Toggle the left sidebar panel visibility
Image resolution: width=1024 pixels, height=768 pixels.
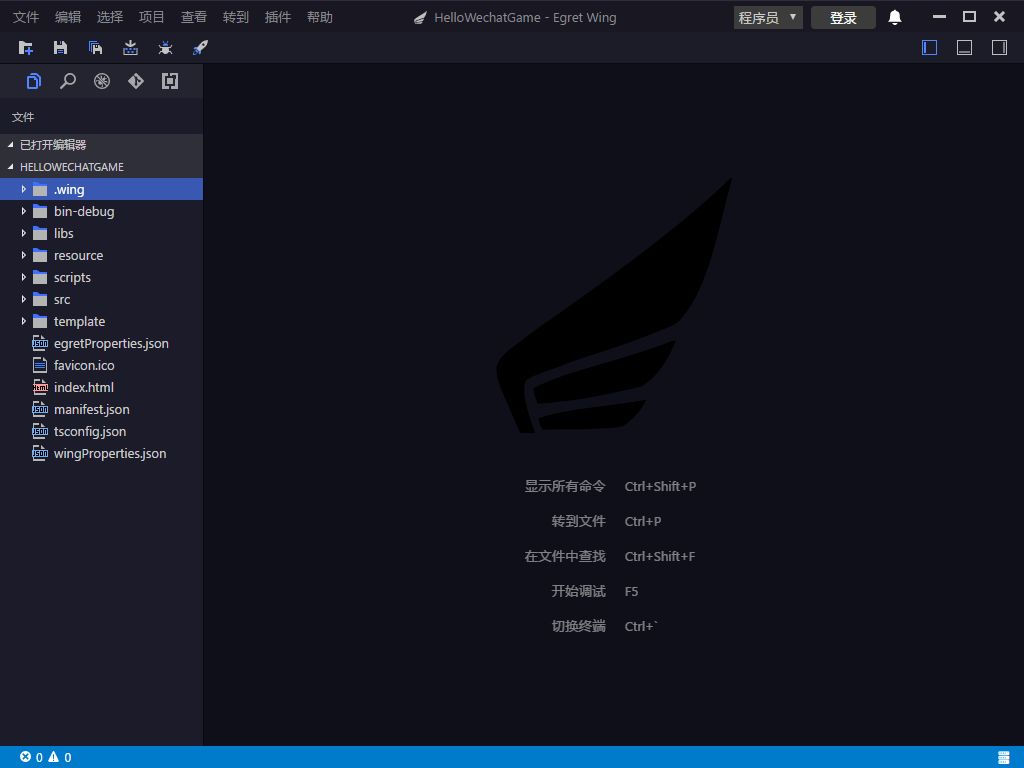[929, 48]
